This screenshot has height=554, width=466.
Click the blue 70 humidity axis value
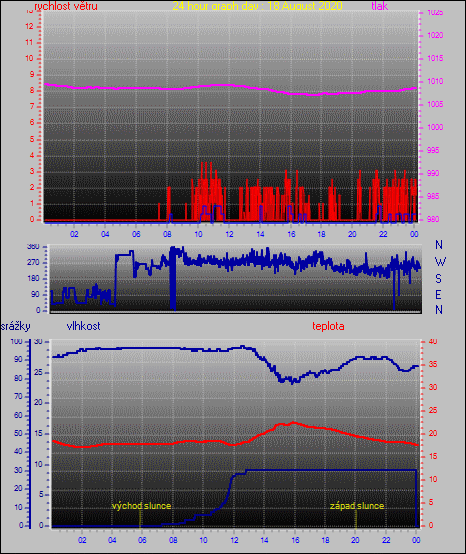point(18,396)
